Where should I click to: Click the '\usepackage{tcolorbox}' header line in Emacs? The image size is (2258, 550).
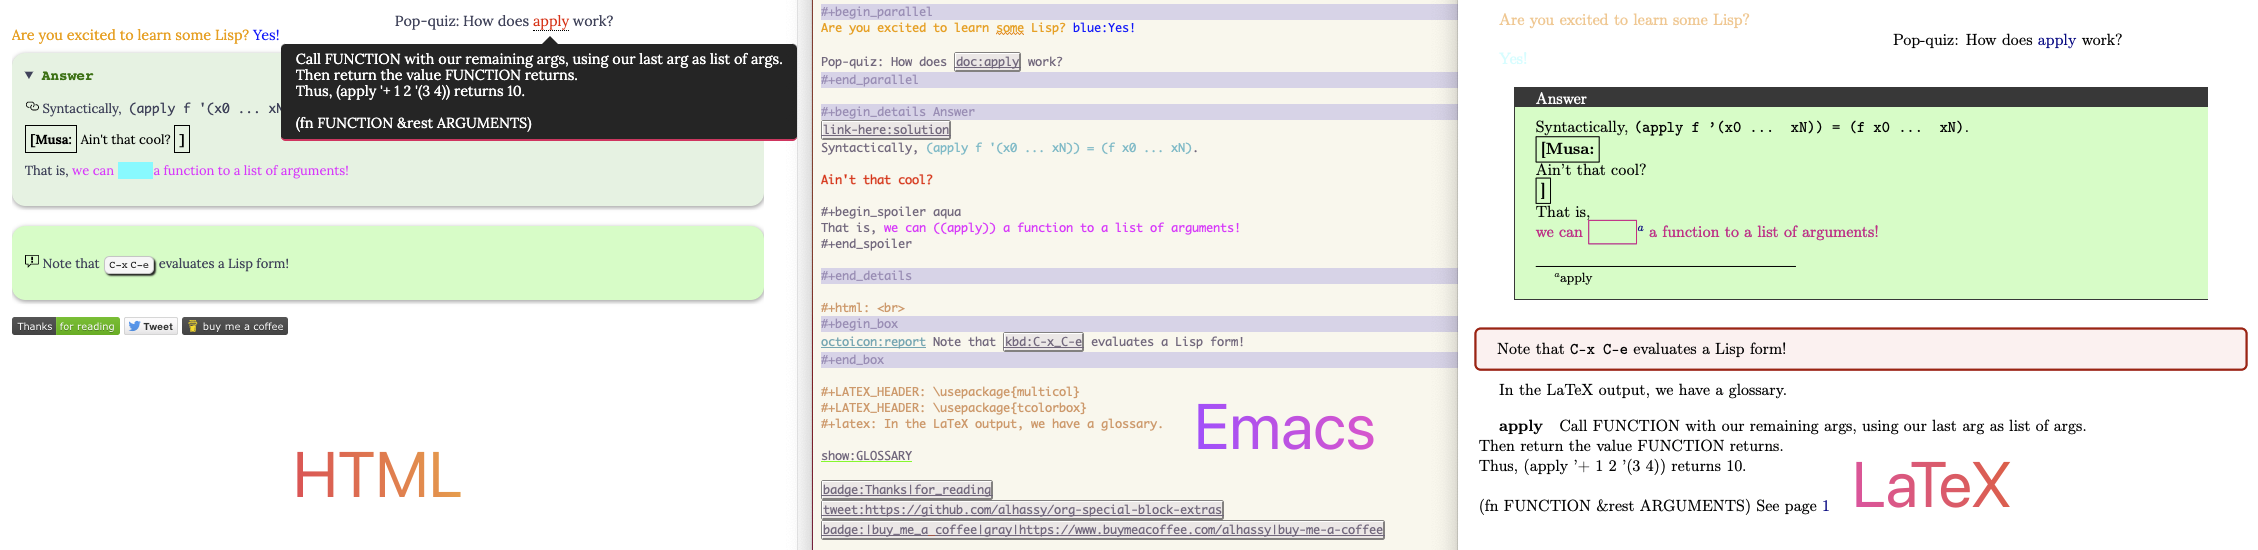pyautogui.click(x=953, y=408)
